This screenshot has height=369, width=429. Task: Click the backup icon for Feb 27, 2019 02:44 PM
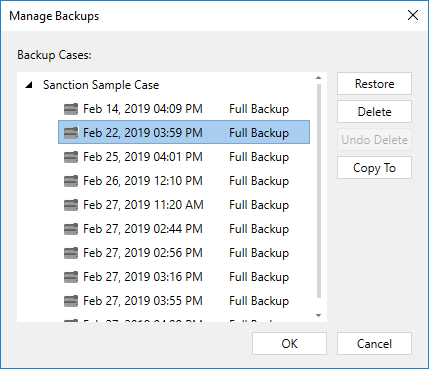coord(71,229)
